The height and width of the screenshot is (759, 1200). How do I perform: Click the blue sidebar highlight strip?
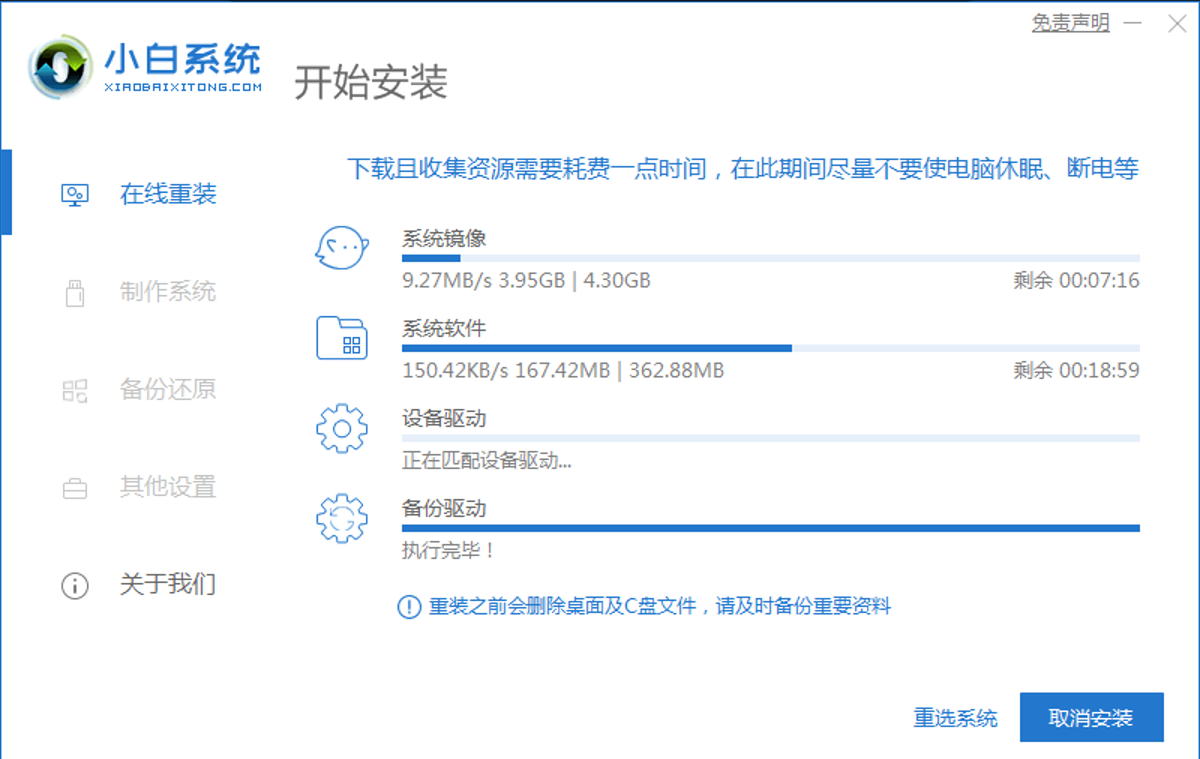click(6, 190)
